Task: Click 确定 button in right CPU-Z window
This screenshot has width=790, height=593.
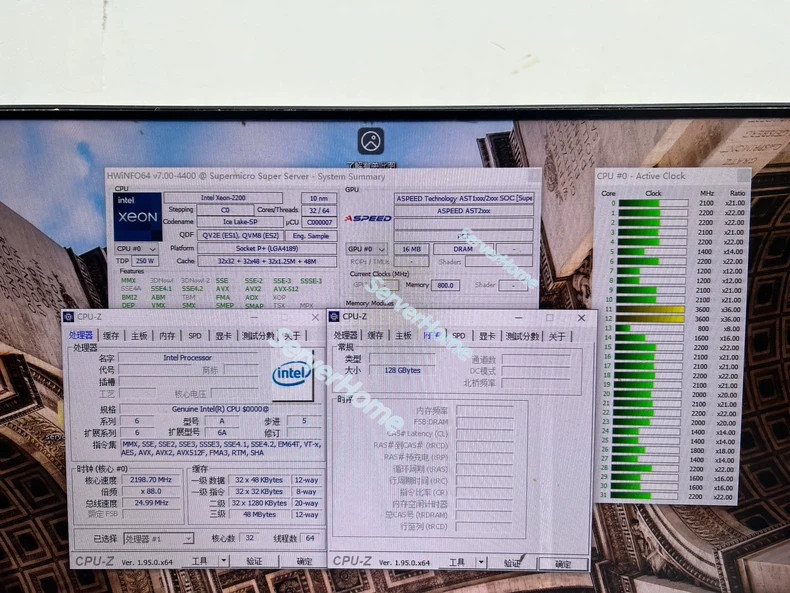Action: (563, 564)
